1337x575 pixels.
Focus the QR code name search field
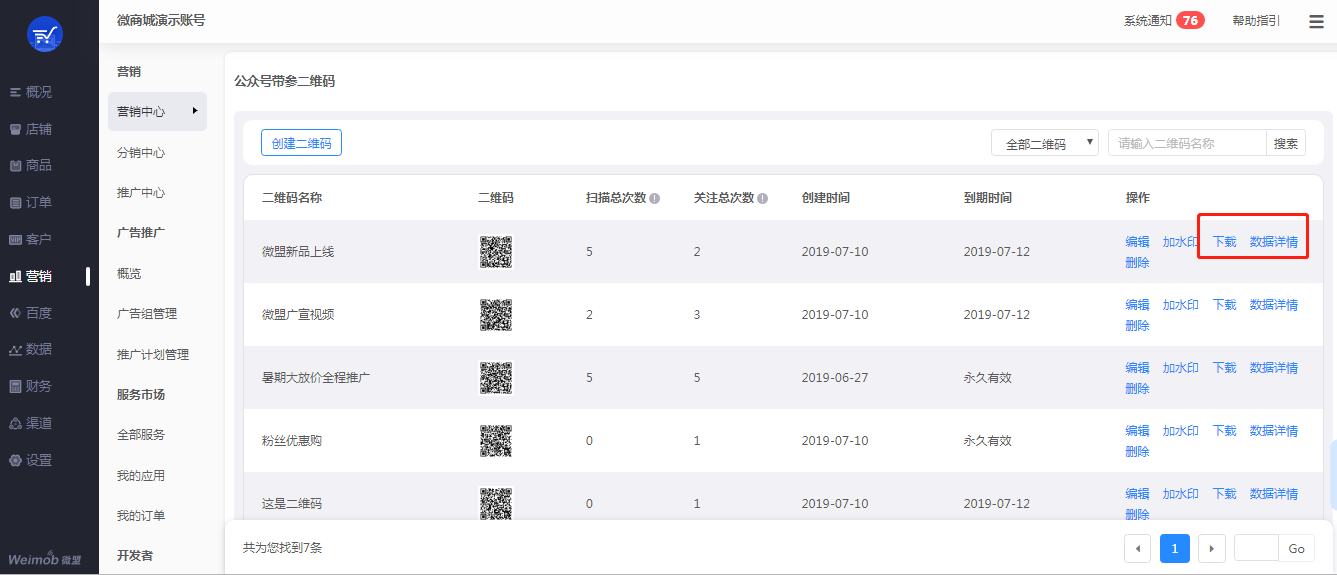coord(1187,143)
